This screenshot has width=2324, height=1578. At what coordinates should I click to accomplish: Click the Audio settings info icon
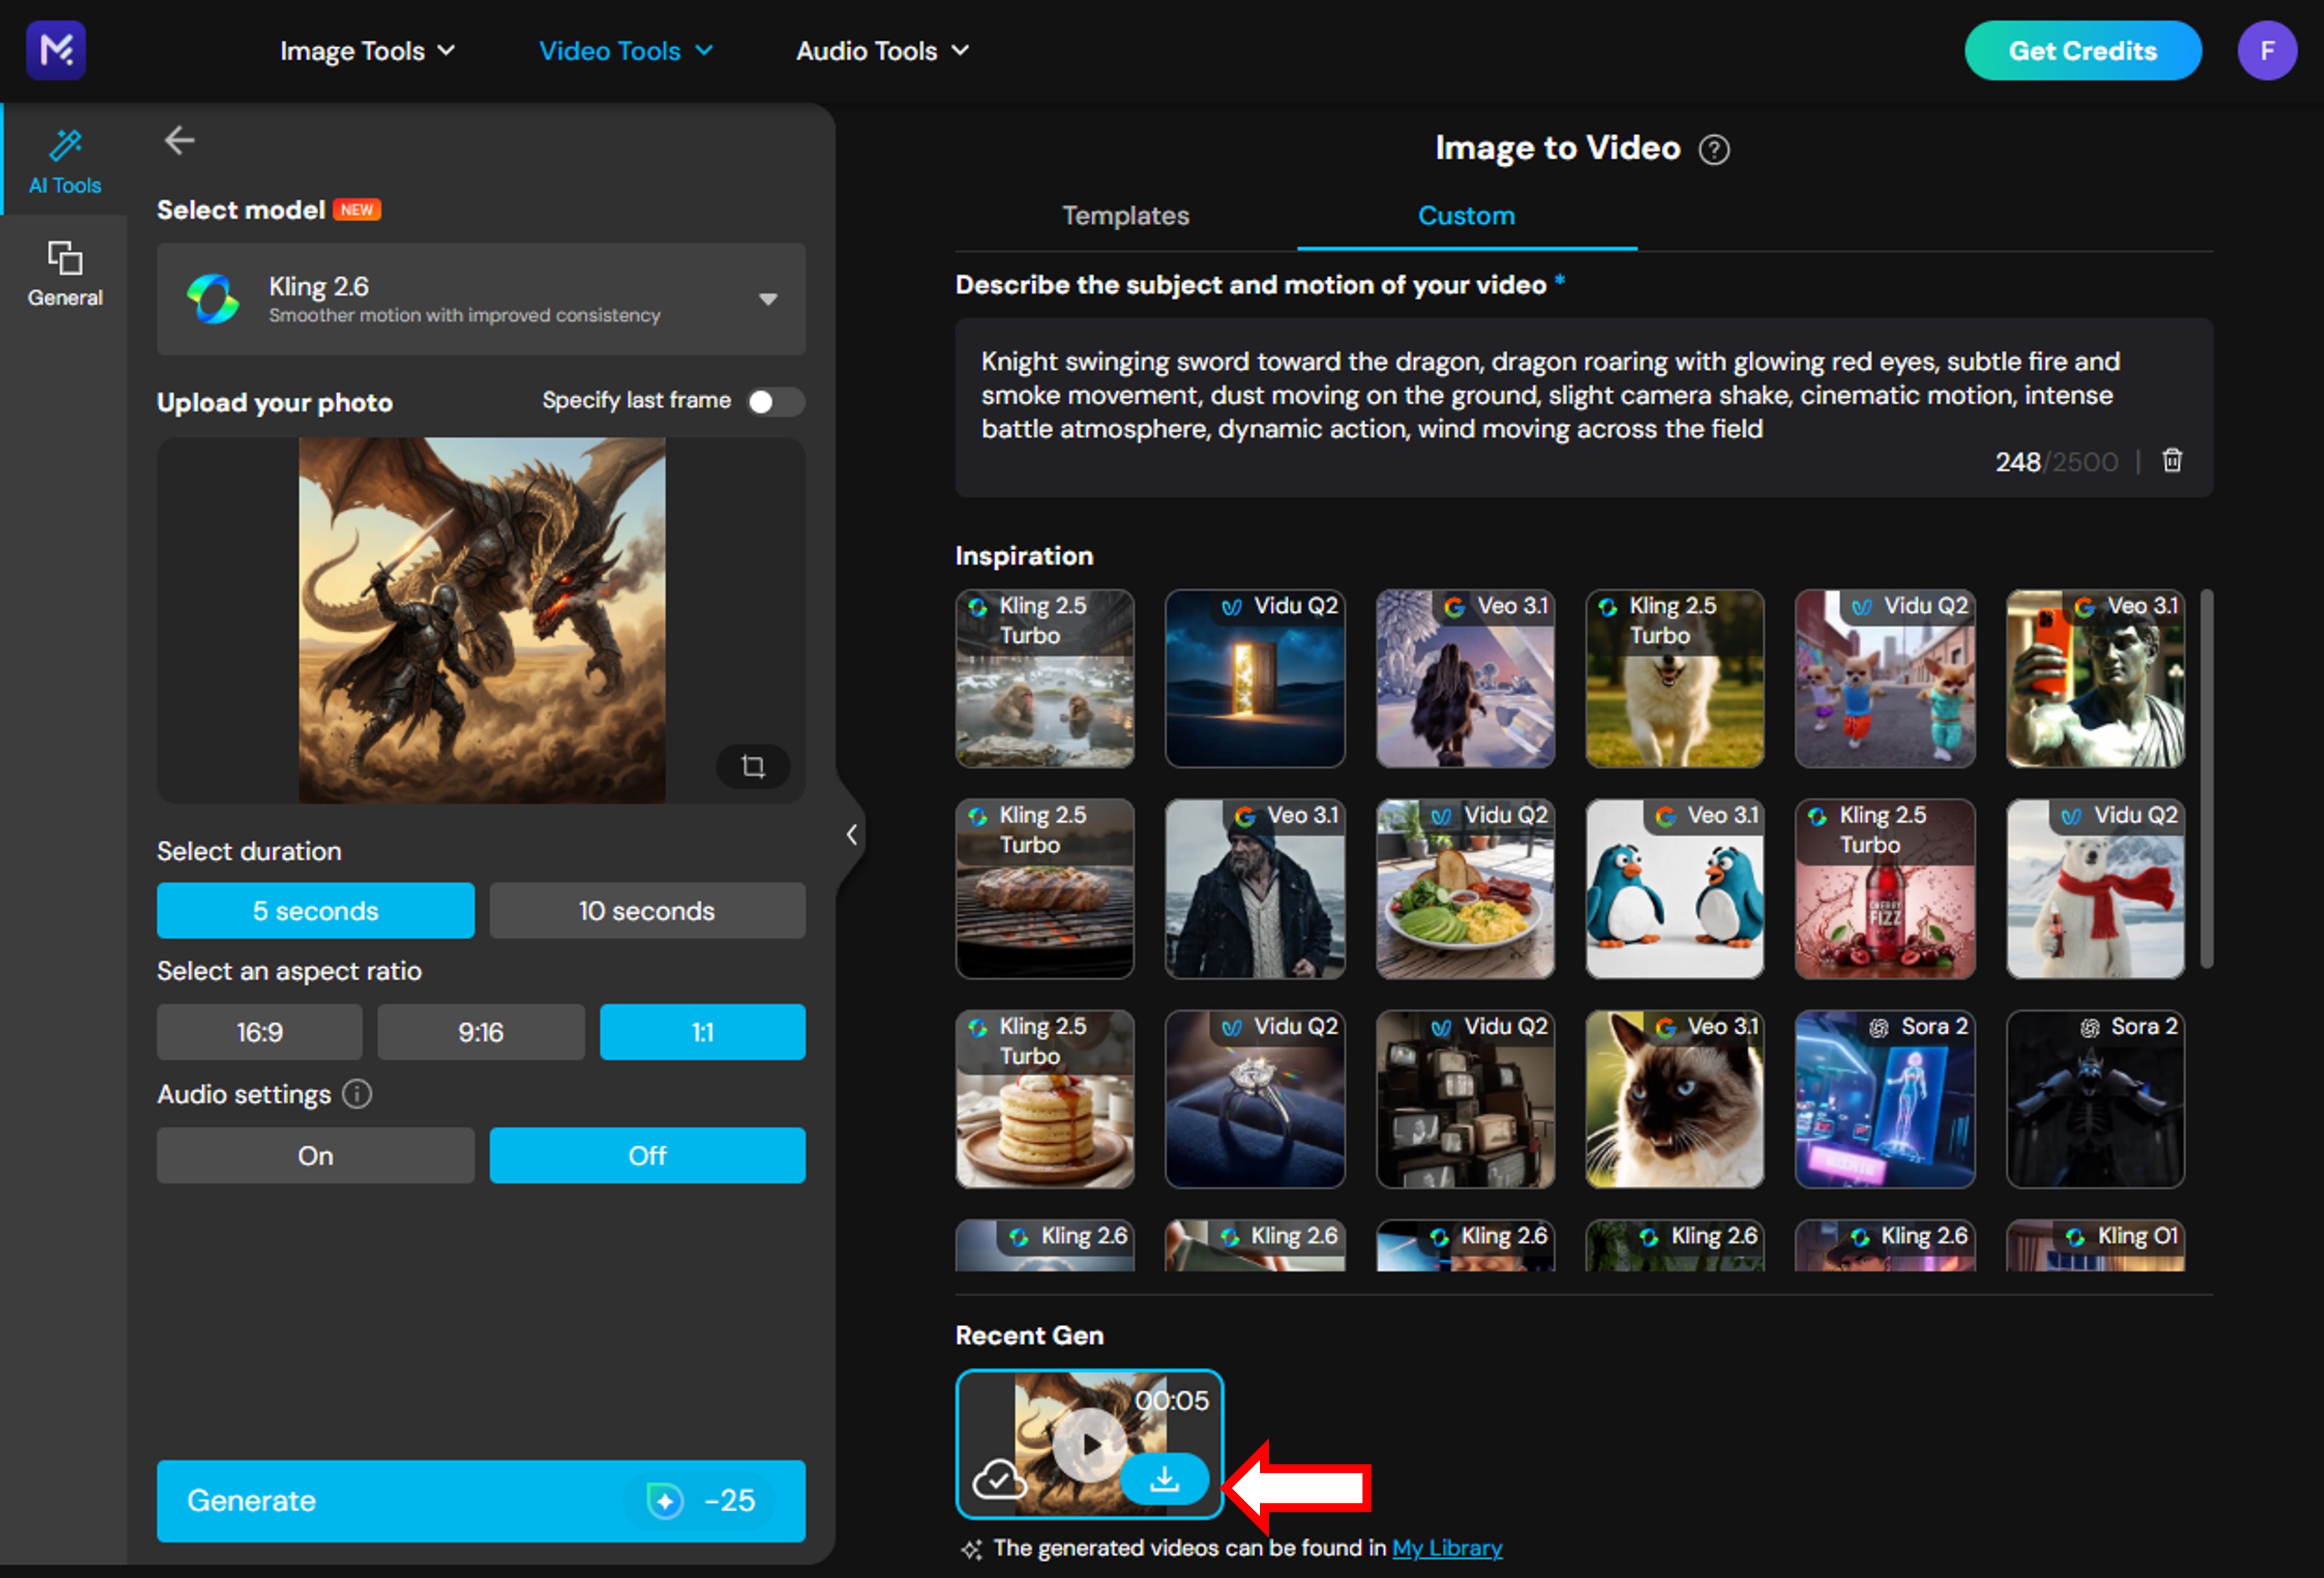pyautogui.click(x=357, y=1094)
